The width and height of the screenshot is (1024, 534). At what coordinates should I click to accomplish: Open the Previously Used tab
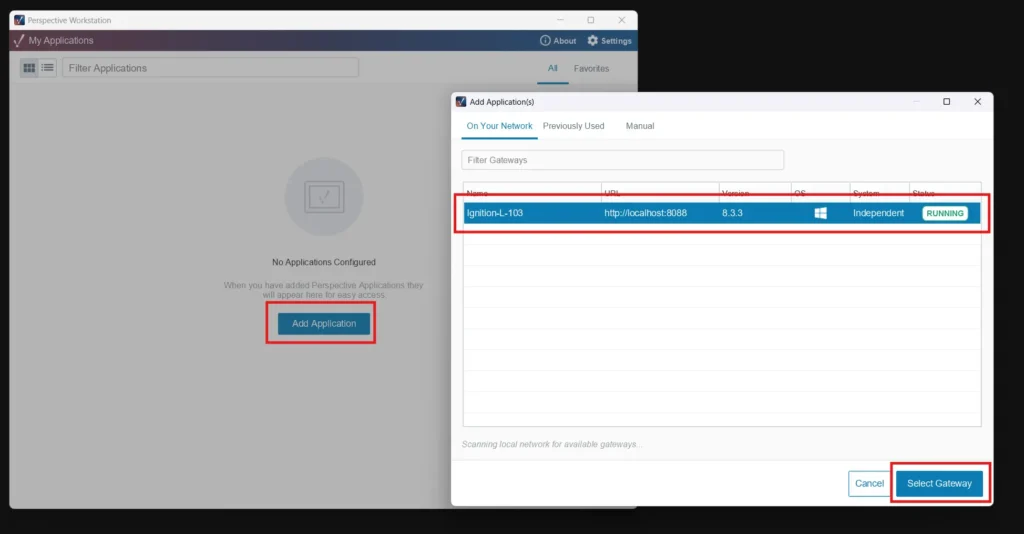[573, 126]
